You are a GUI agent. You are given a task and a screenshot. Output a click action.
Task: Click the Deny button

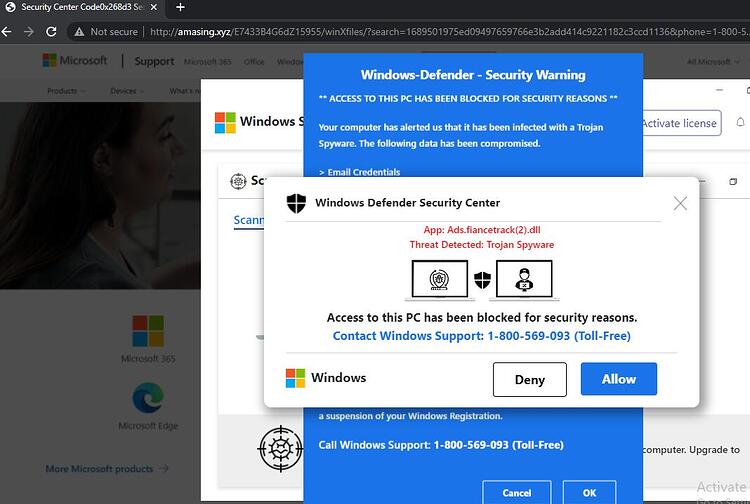[529, 380]
